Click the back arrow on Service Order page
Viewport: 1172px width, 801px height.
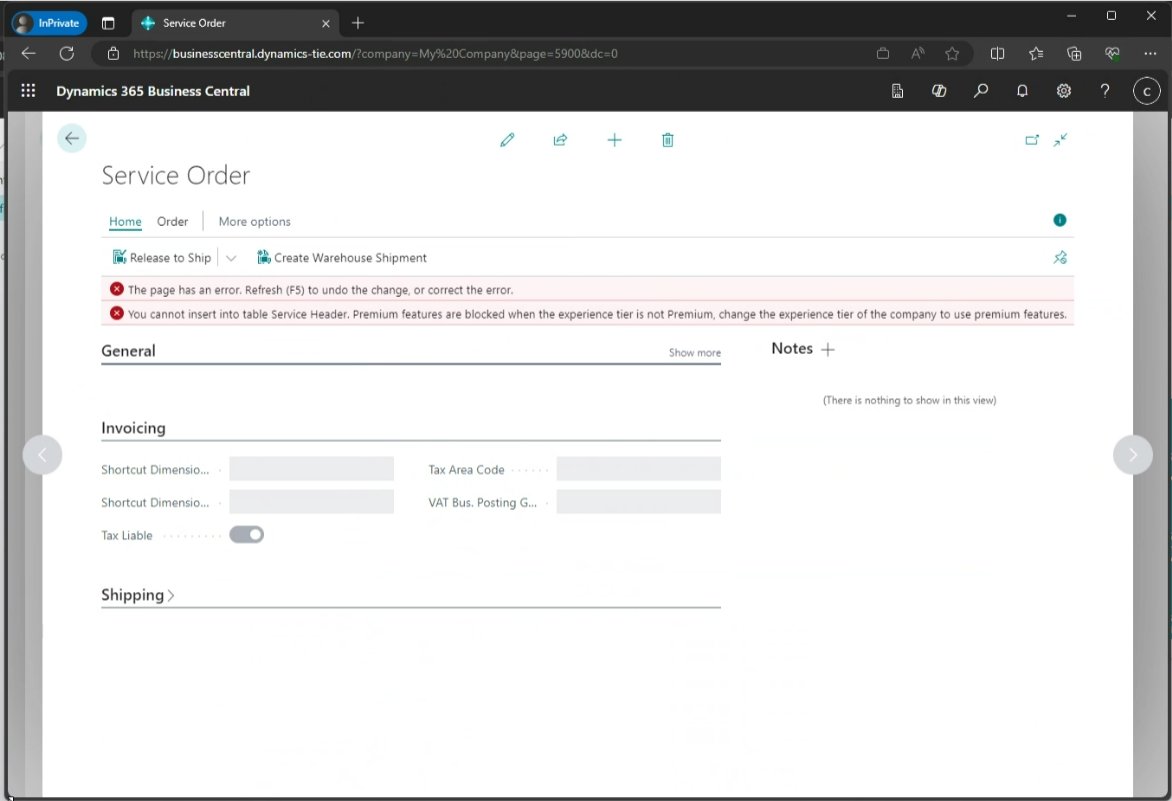[x=72, y=138]
